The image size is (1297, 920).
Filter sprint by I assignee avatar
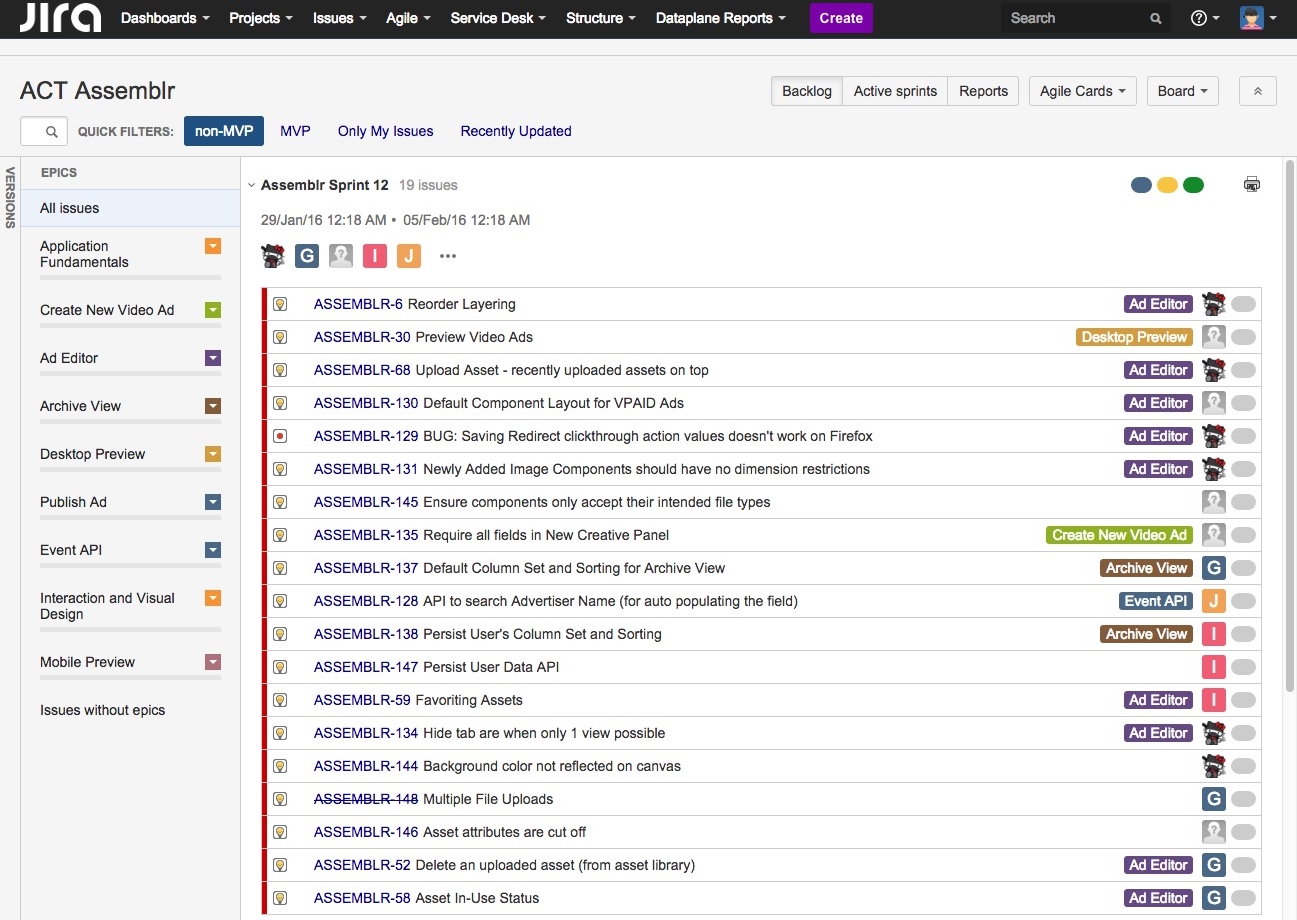coord(374,256)
